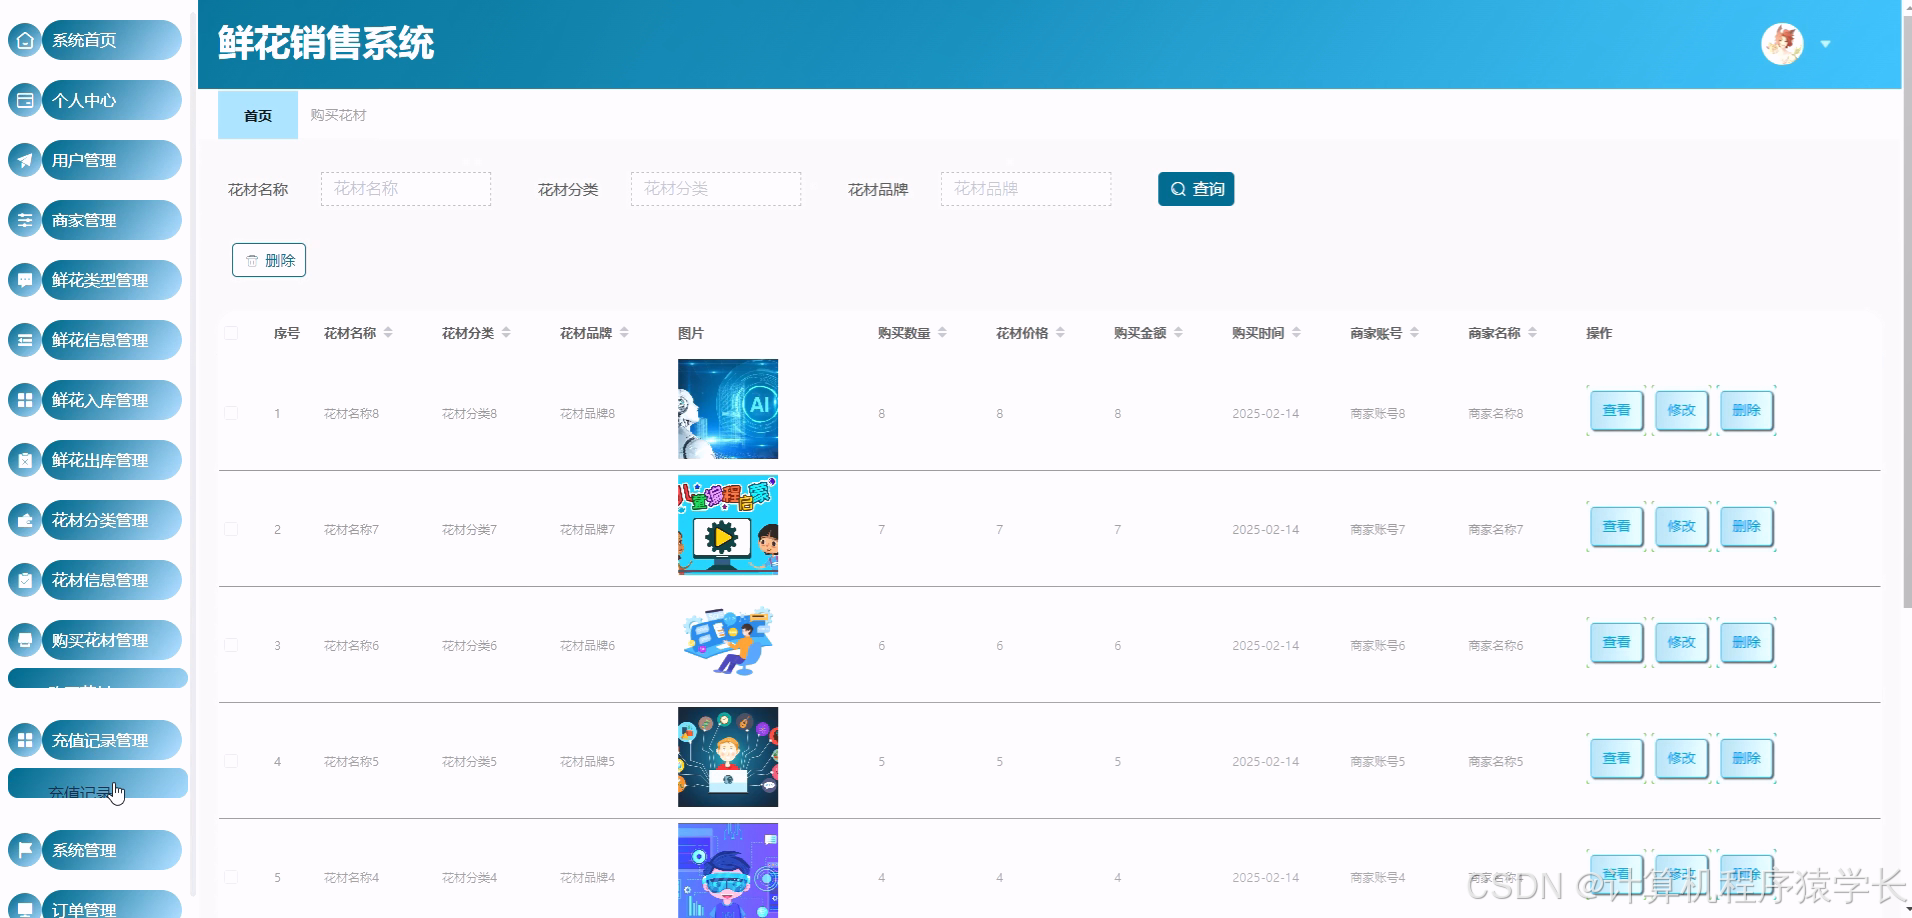The image size is (1912, 918).
Task: Click 修改 on the 花材名称7 row
Action: pos(1680,526)
